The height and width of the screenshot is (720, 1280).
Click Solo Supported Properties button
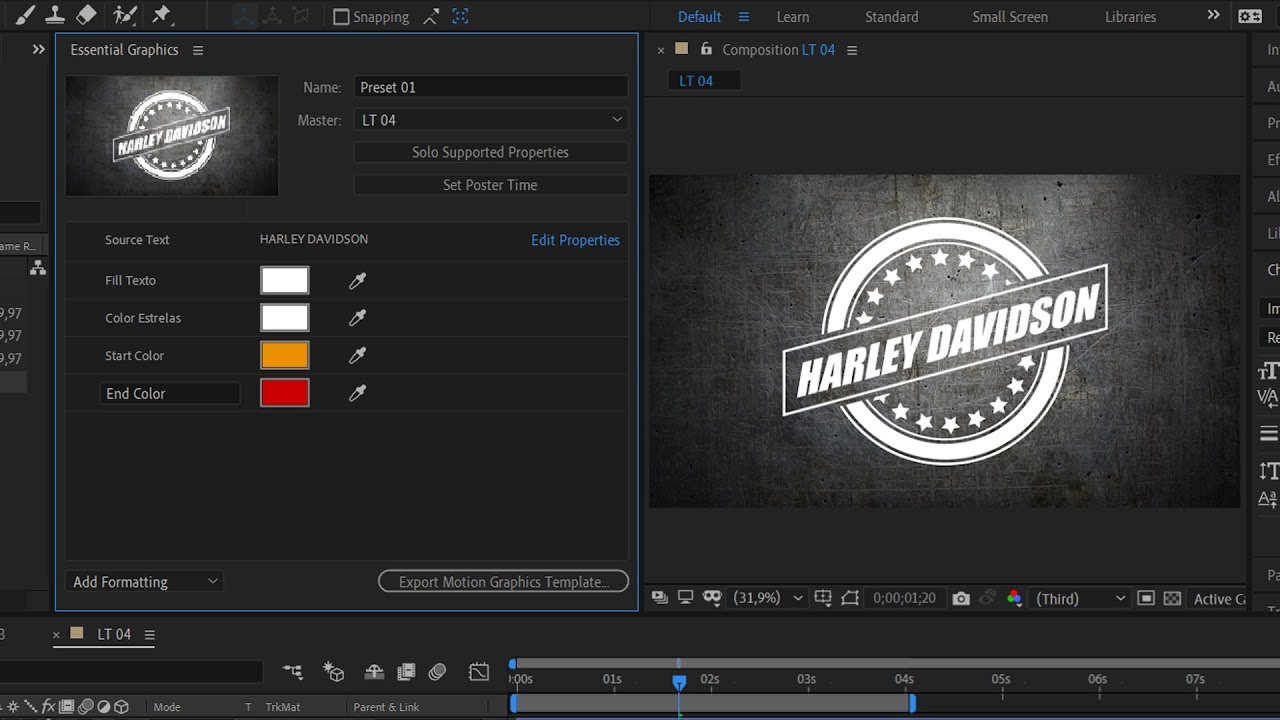pos(491,152)
